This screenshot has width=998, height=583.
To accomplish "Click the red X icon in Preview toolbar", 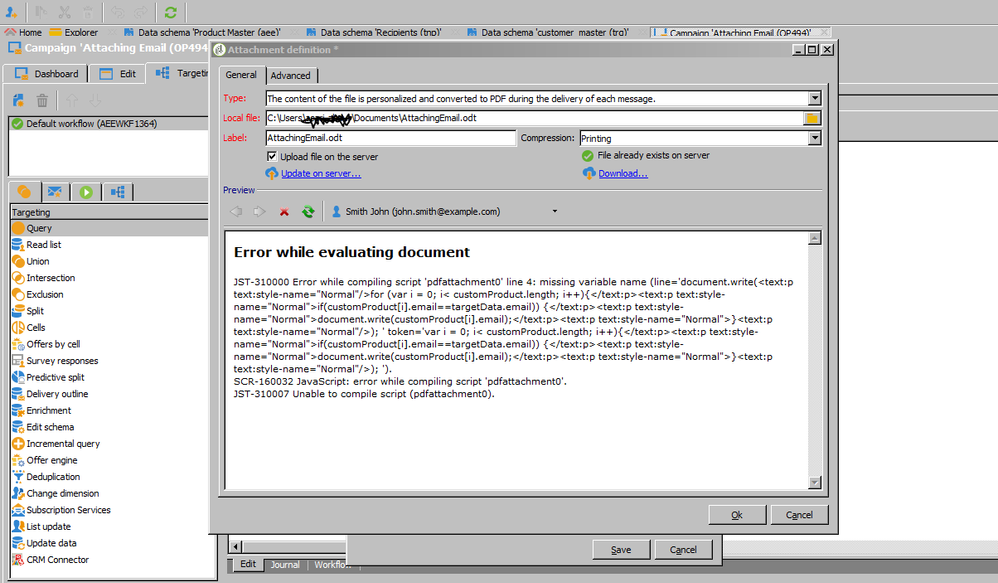I will tap(285, 212).
